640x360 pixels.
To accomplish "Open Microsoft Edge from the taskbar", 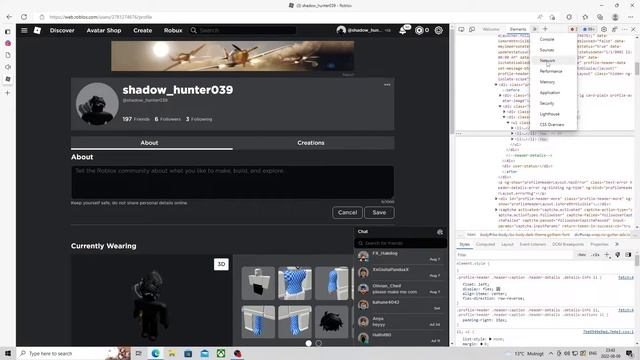I will [x=156, y=353].
